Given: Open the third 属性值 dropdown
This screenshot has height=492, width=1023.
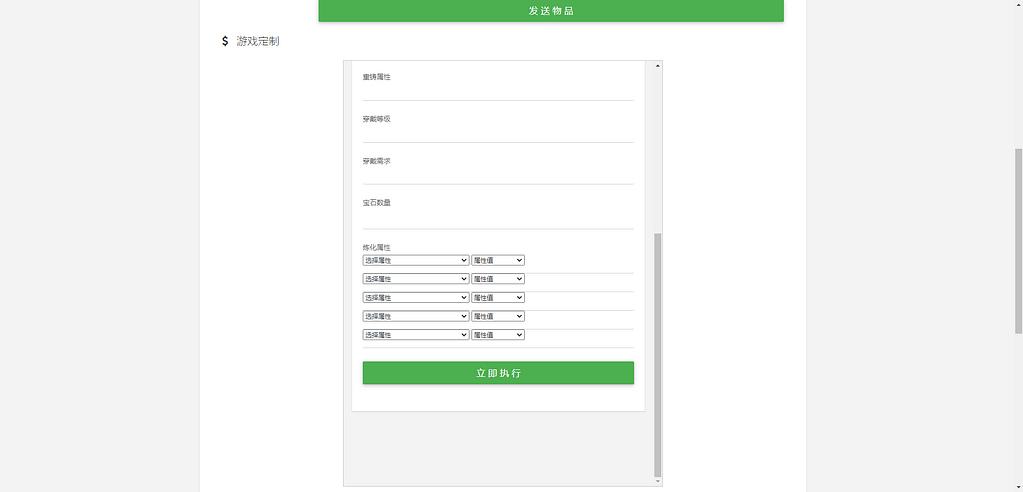Looking at the screenshot, I should (x=498, y=298).
